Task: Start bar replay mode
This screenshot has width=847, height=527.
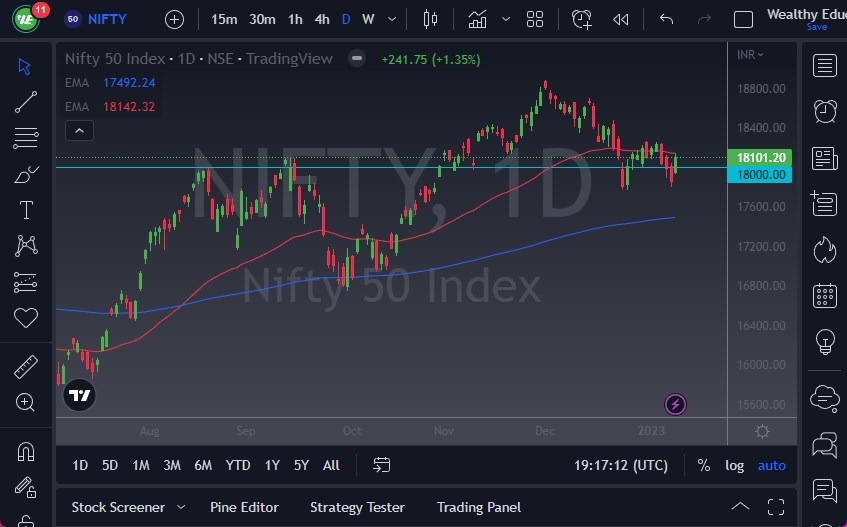Action: tap(621, 20)
